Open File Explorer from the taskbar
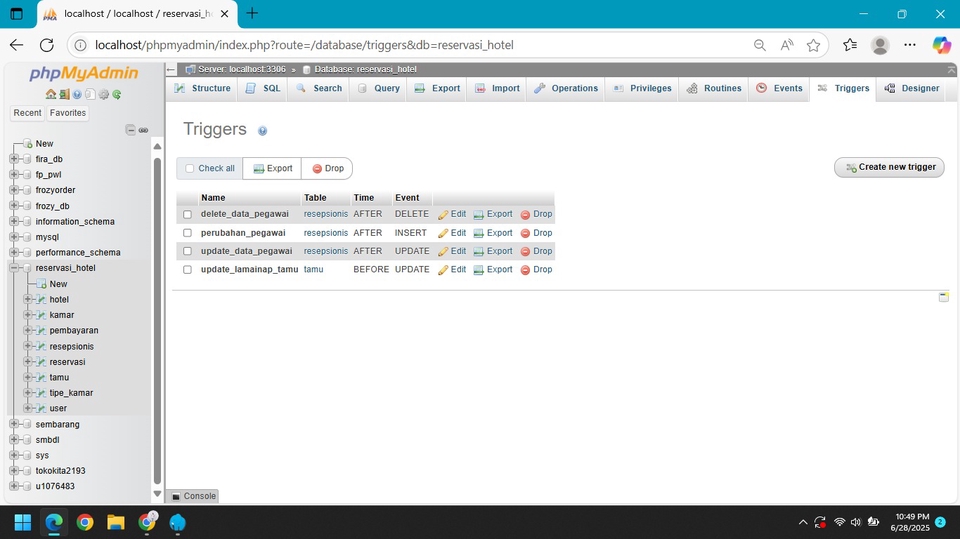Image resolution: width=960 pixels, height=539 pixels. point(116,522)
